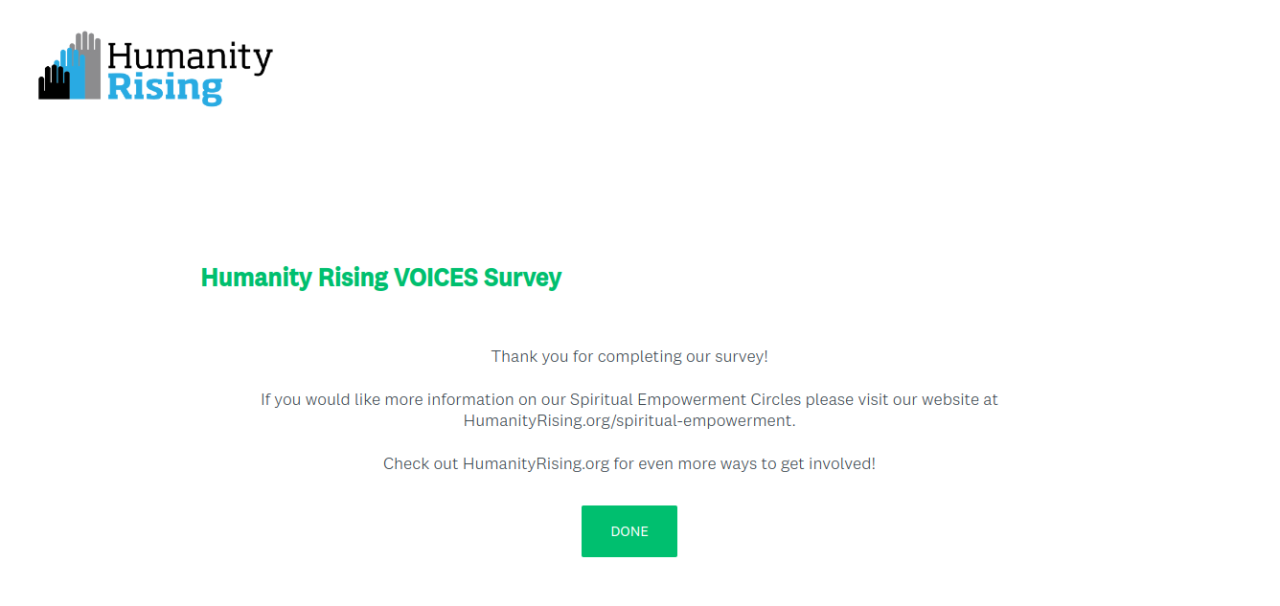
Task: Click the black hand in the logo
Action: 54,83
